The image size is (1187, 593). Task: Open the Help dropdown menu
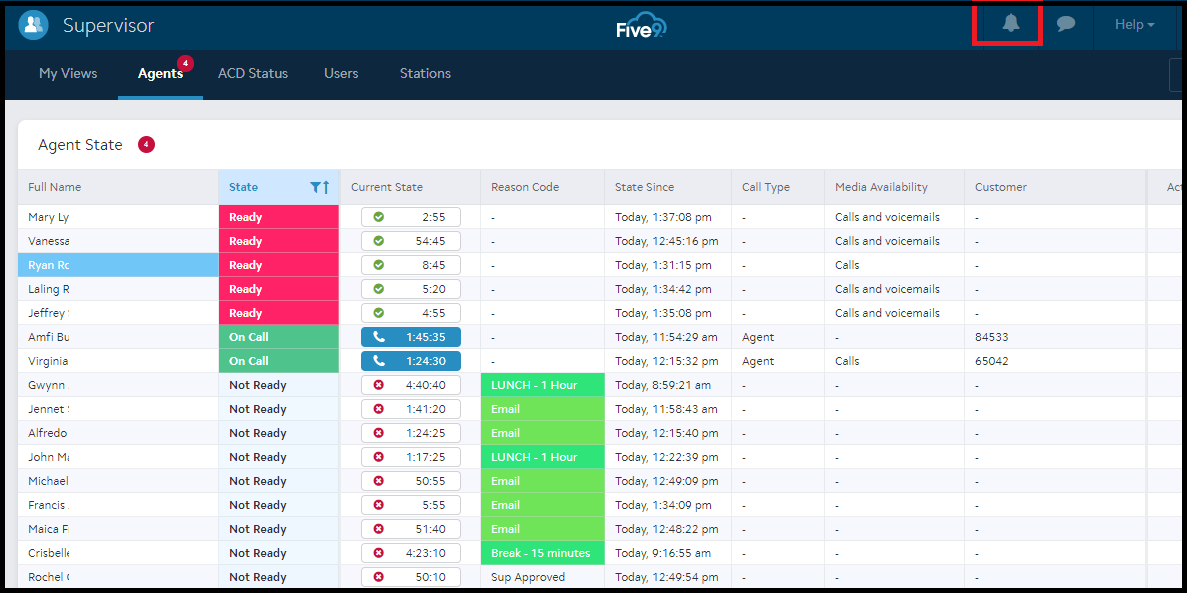[1134, 24]
